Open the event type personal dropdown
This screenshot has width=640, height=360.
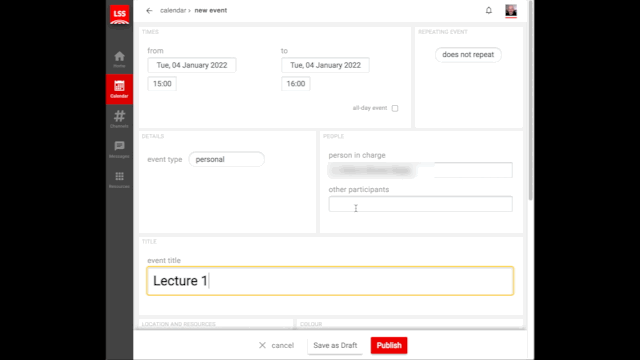(227, 159)
